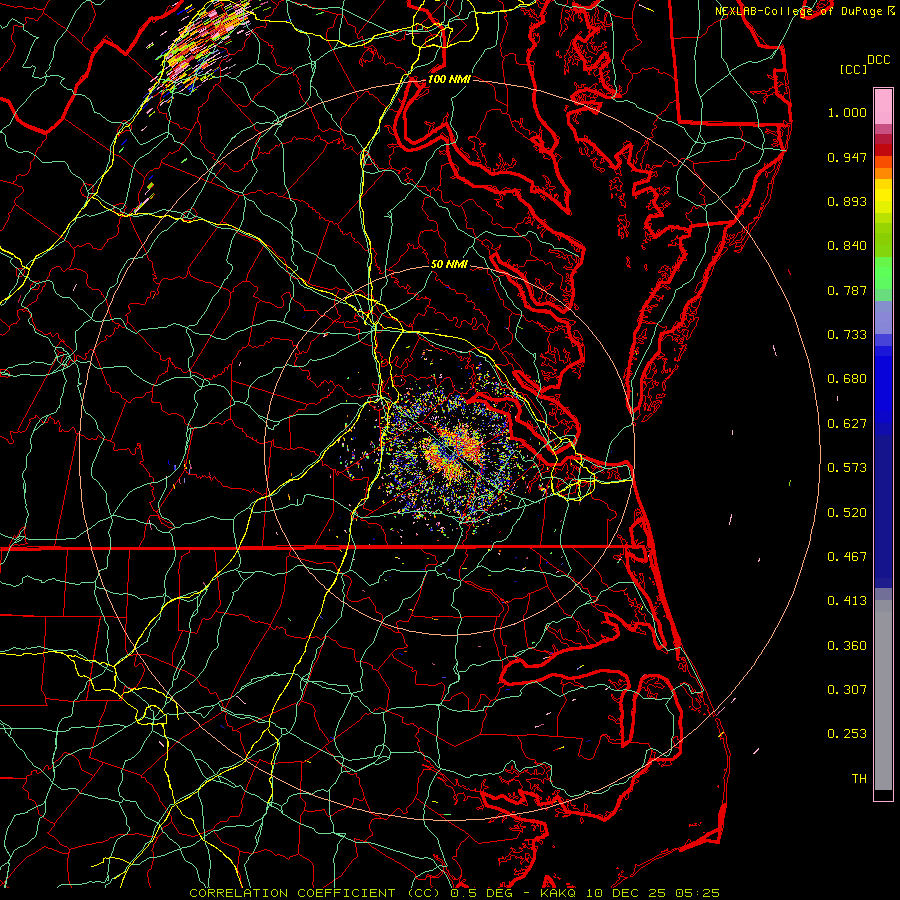Image resolution: width=900 pixels, height=900 pixels.
Task: Select the 0.893 color scale value
Action: 847,201
